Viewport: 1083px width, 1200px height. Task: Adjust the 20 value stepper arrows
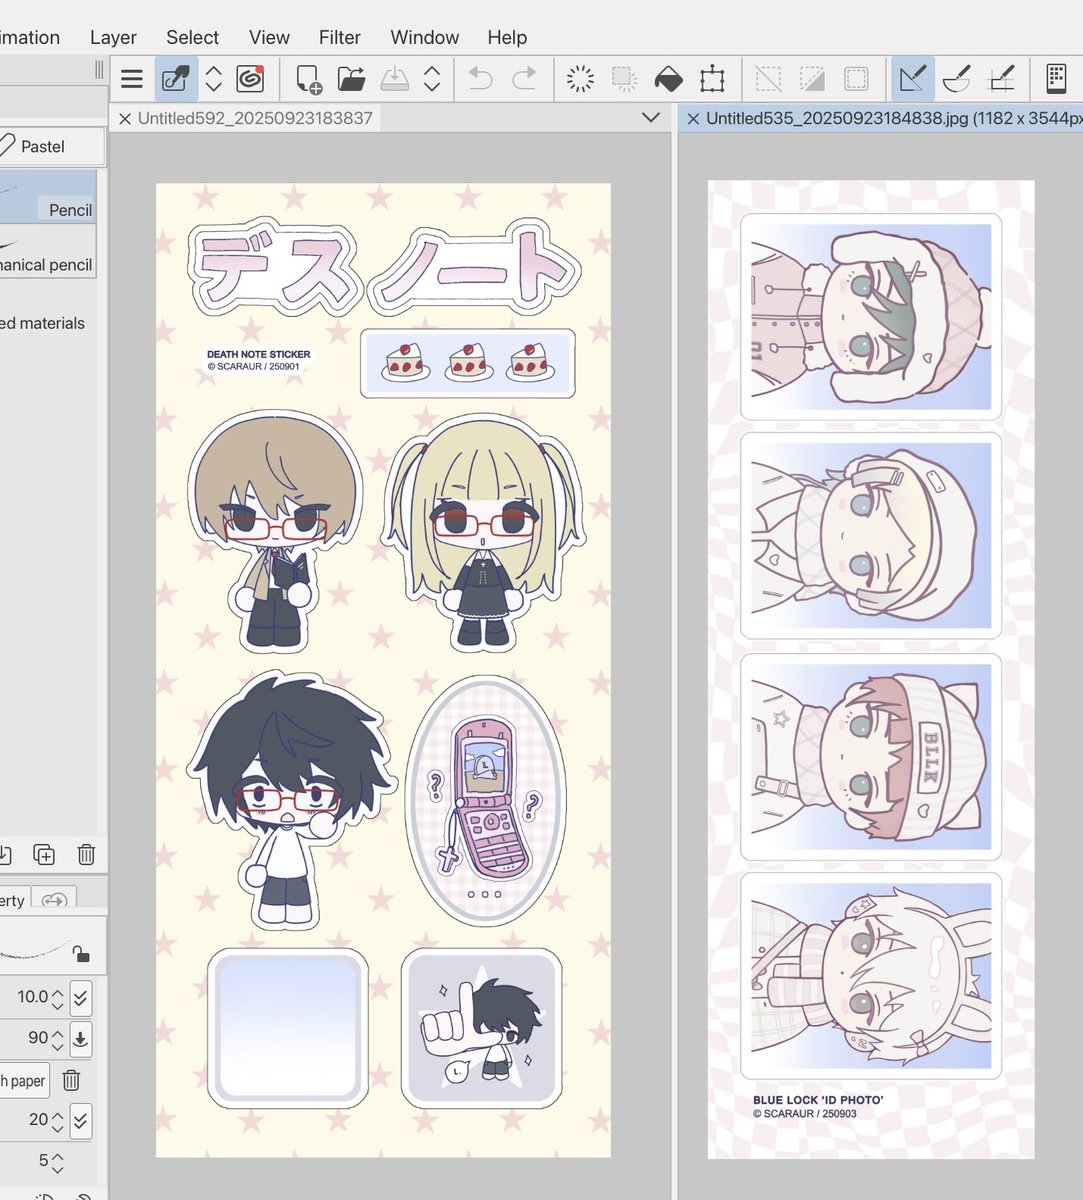pyautogui.click(x=57, y=1120)
